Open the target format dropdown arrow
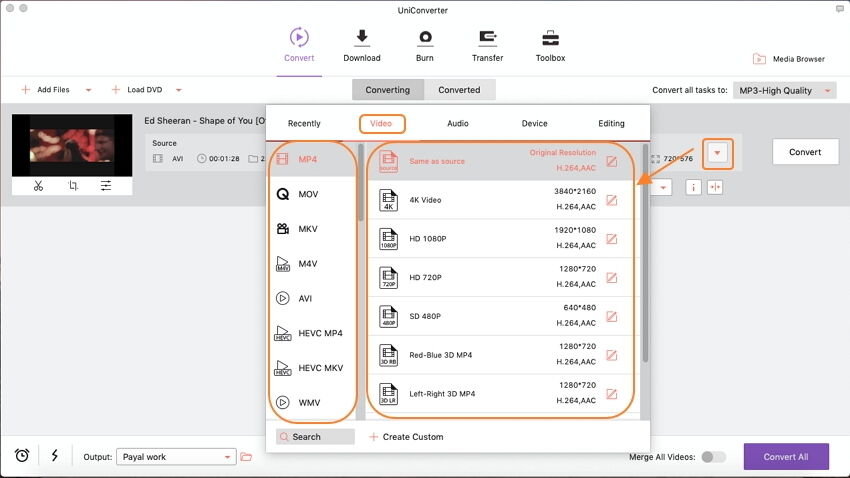The image size is (850, 478). (717, 153)
